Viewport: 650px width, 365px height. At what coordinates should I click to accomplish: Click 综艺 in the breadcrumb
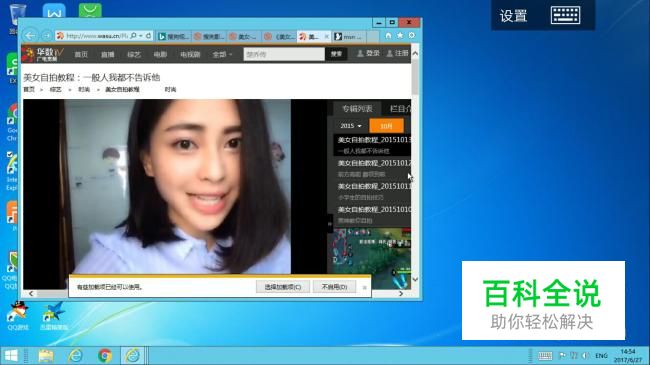coord(56,90)
